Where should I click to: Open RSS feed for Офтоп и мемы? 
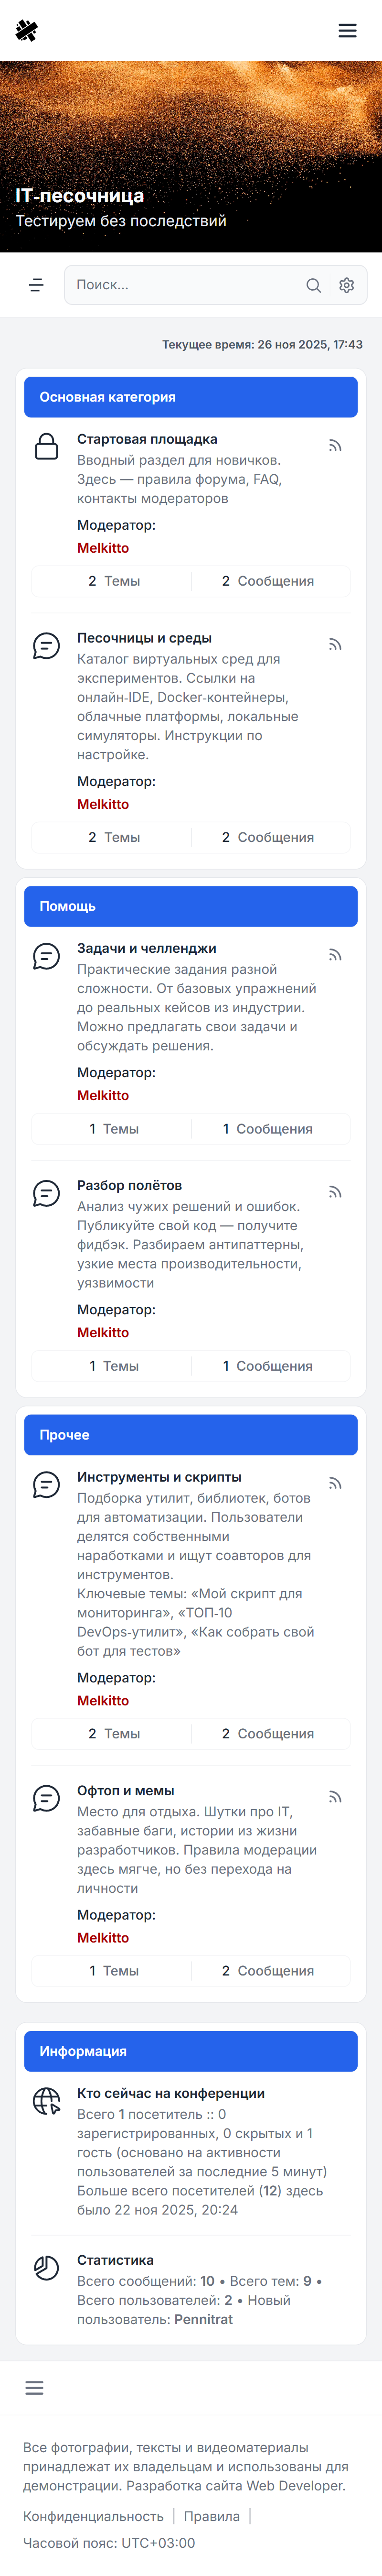coord(335,1797)
